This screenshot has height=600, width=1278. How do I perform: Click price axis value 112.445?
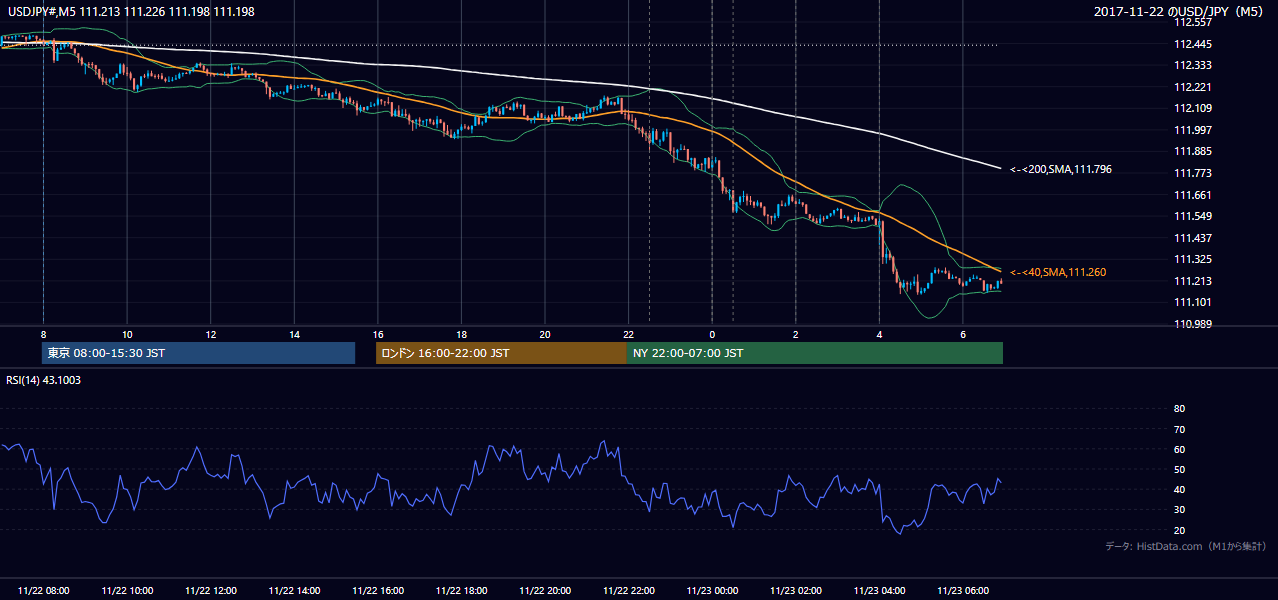(1192, 44)
